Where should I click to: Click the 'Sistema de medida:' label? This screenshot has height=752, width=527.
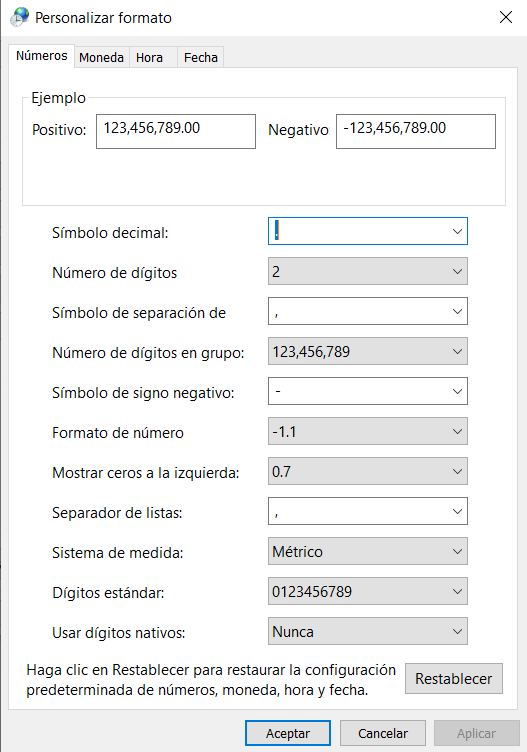point(117,553)
